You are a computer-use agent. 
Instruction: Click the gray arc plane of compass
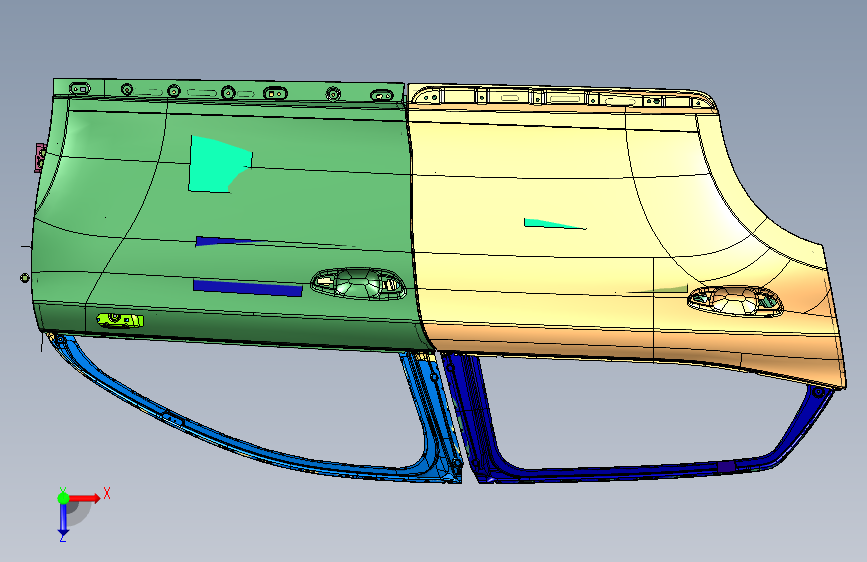click(x=79, y=513)
